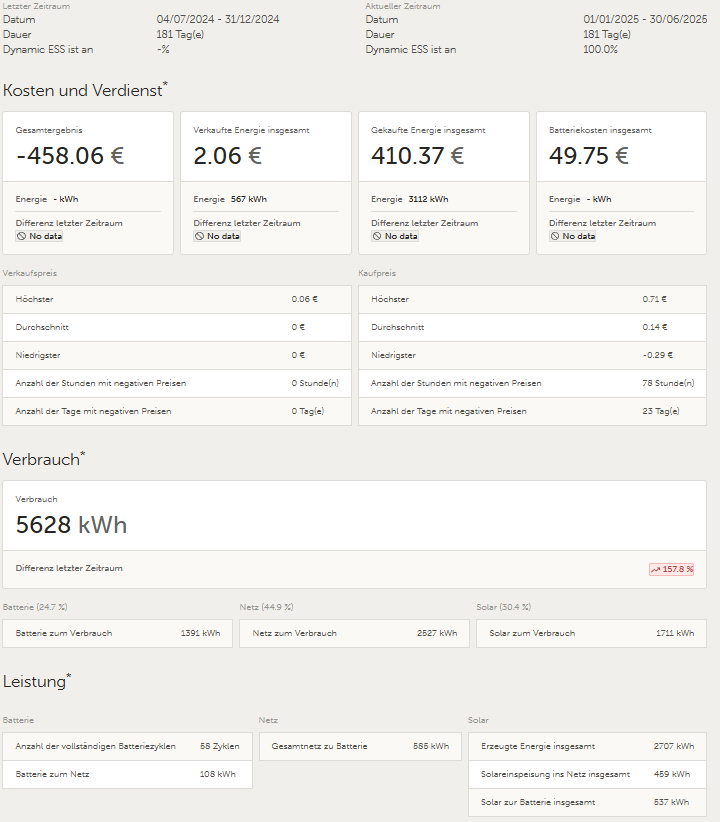Click the purchased energy 3112 kWh text
The width and height of the screenshot is (720, 822).
pyautogui.click(x=428, y=199)
